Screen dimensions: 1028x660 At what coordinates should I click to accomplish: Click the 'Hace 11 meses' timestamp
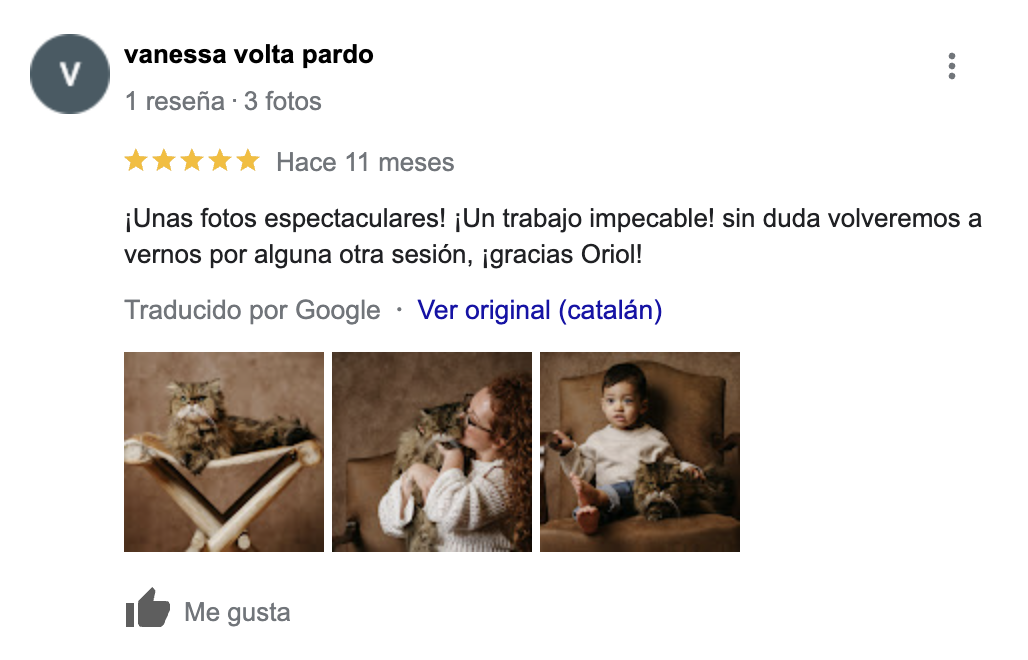365,162
